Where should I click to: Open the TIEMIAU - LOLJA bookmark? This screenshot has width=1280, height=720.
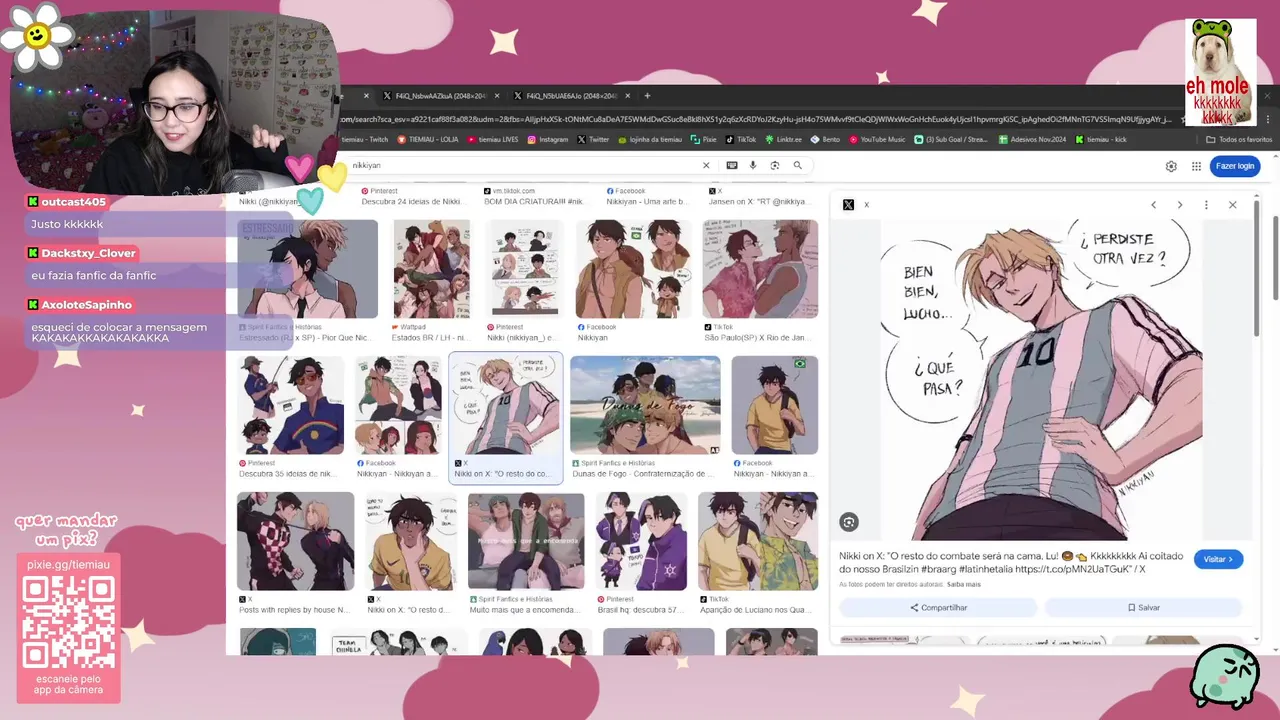point(428,140)
